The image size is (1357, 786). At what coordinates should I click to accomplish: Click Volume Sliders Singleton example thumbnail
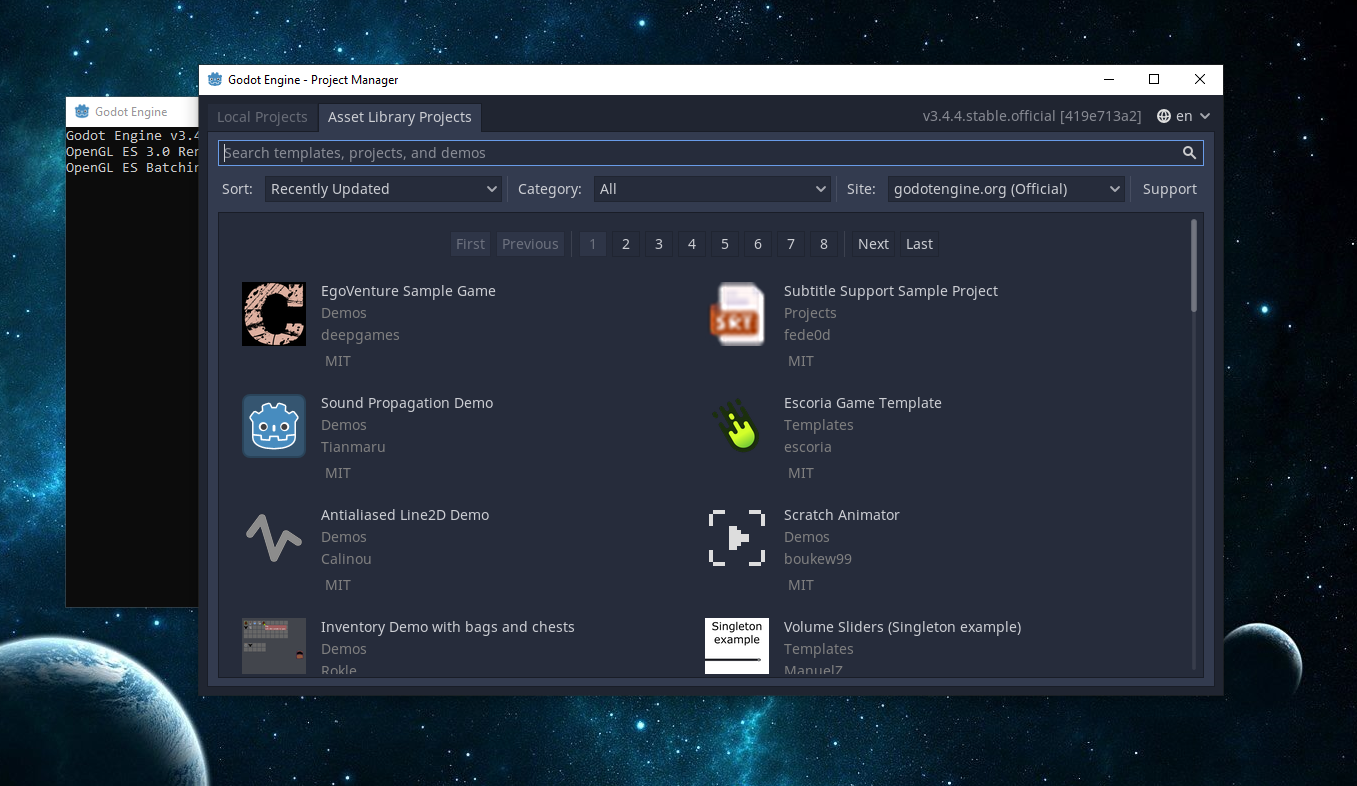click(737, 646)
